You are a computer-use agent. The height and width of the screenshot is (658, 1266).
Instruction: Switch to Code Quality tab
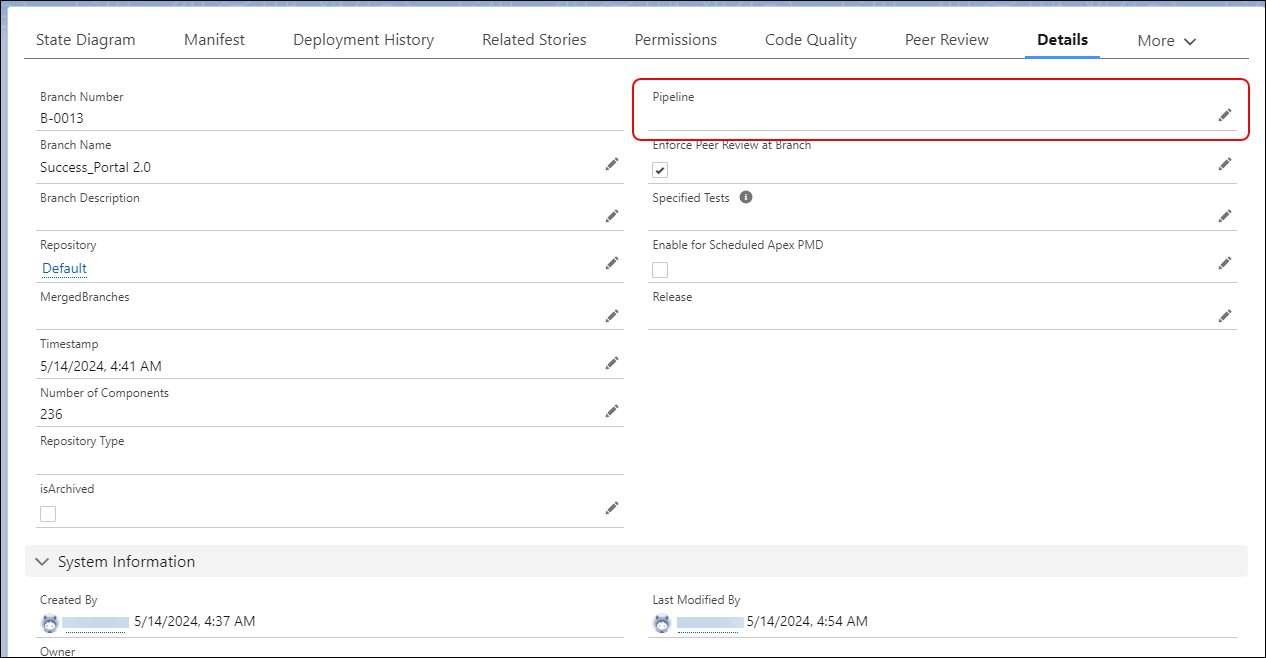811,40
